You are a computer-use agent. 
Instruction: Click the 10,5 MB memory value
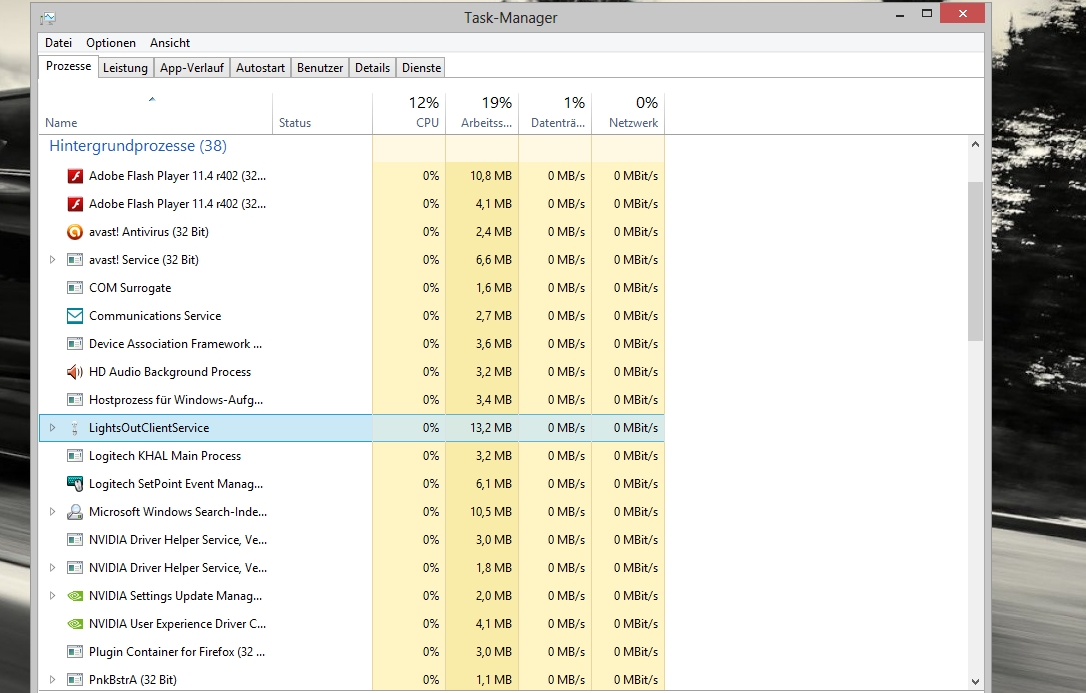click(491, 512)
